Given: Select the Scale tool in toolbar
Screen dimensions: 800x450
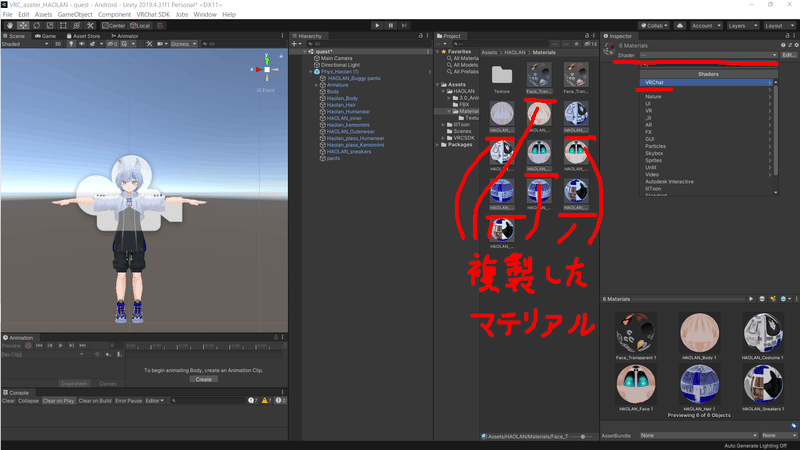Looking at the screenshot, I should [x=50, y=26].
